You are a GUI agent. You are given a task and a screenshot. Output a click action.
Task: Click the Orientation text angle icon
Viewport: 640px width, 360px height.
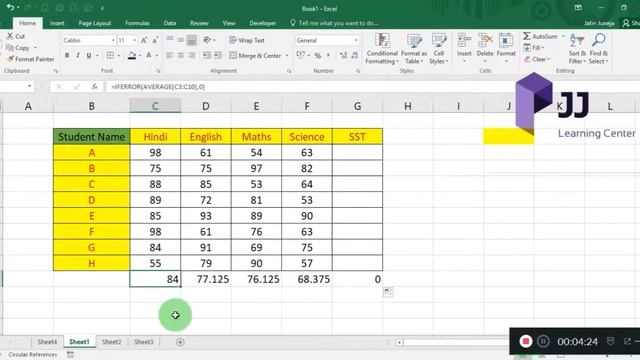(x=207, y=40)
